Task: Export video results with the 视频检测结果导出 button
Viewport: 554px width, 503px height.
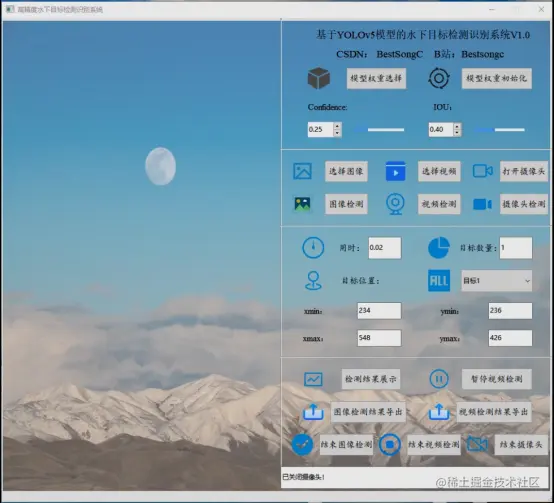Action: pos(494,412)
